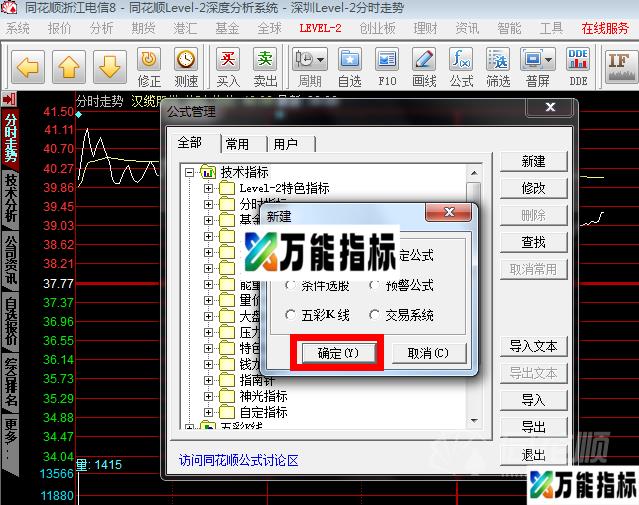Run the 测速 speed test tool

click(186, 67)
